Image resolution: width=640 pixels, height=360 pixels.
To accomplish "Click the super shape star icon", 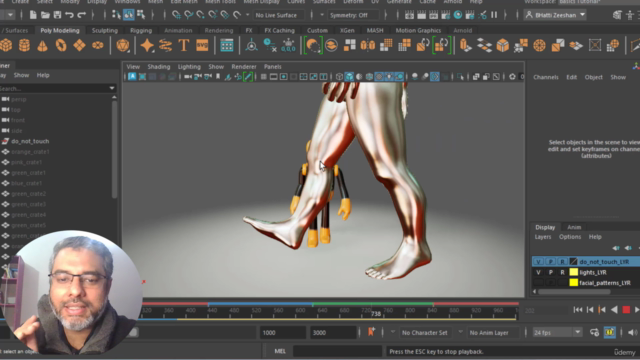I will tap(147, 45).
